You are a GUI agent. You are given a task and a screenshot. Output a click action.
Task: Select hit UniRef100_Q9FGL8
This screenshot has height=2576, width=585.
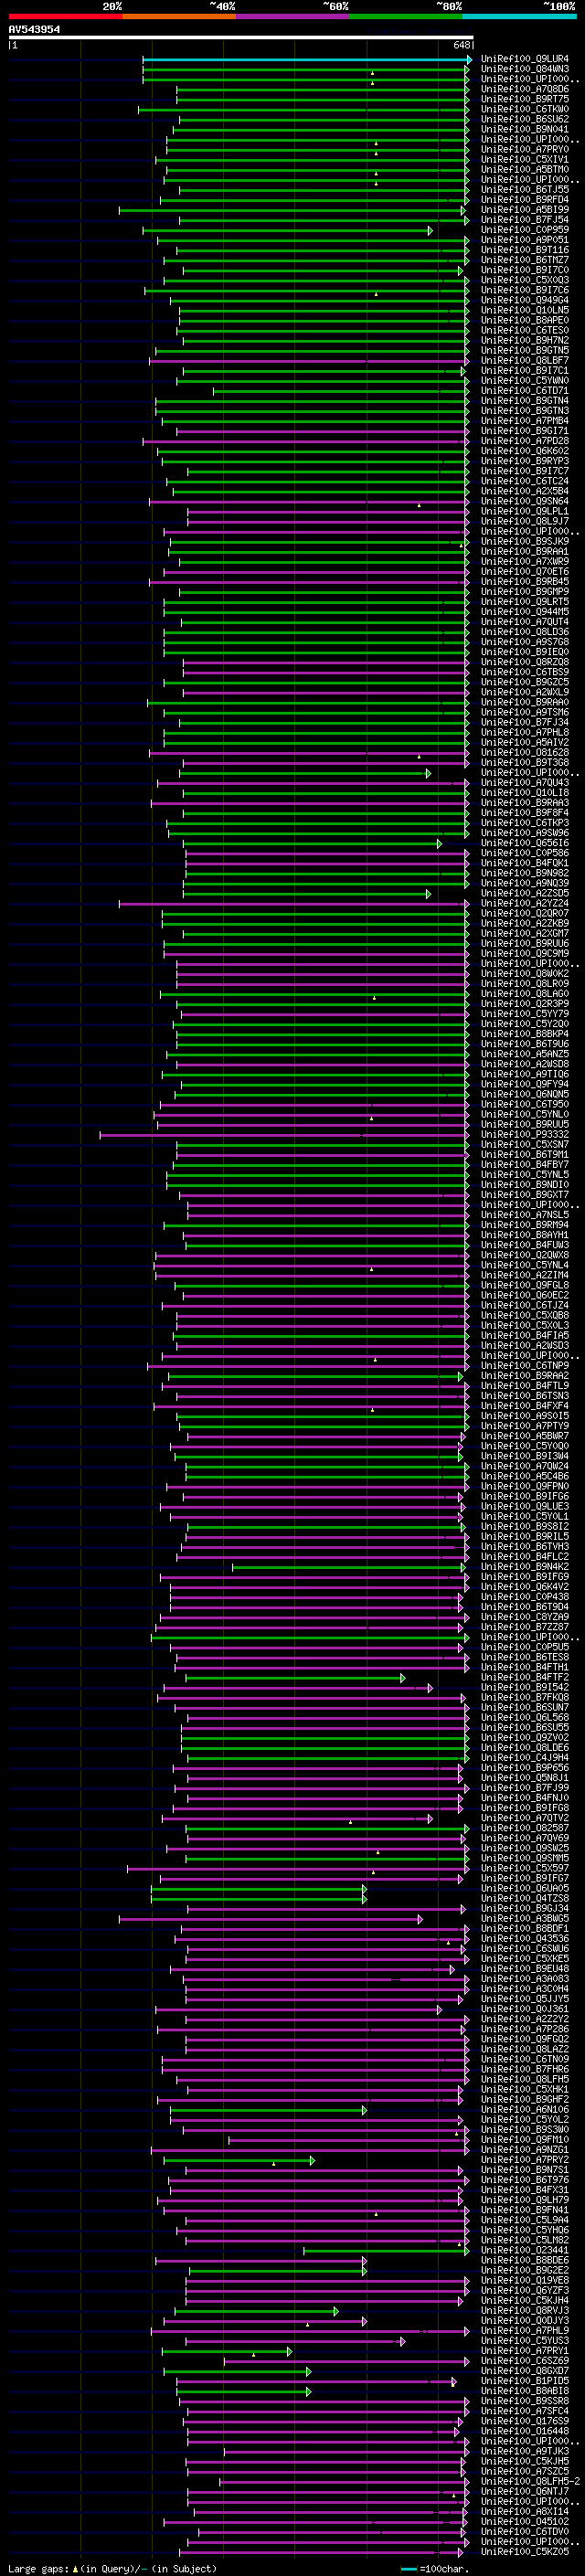[524, 1285]
